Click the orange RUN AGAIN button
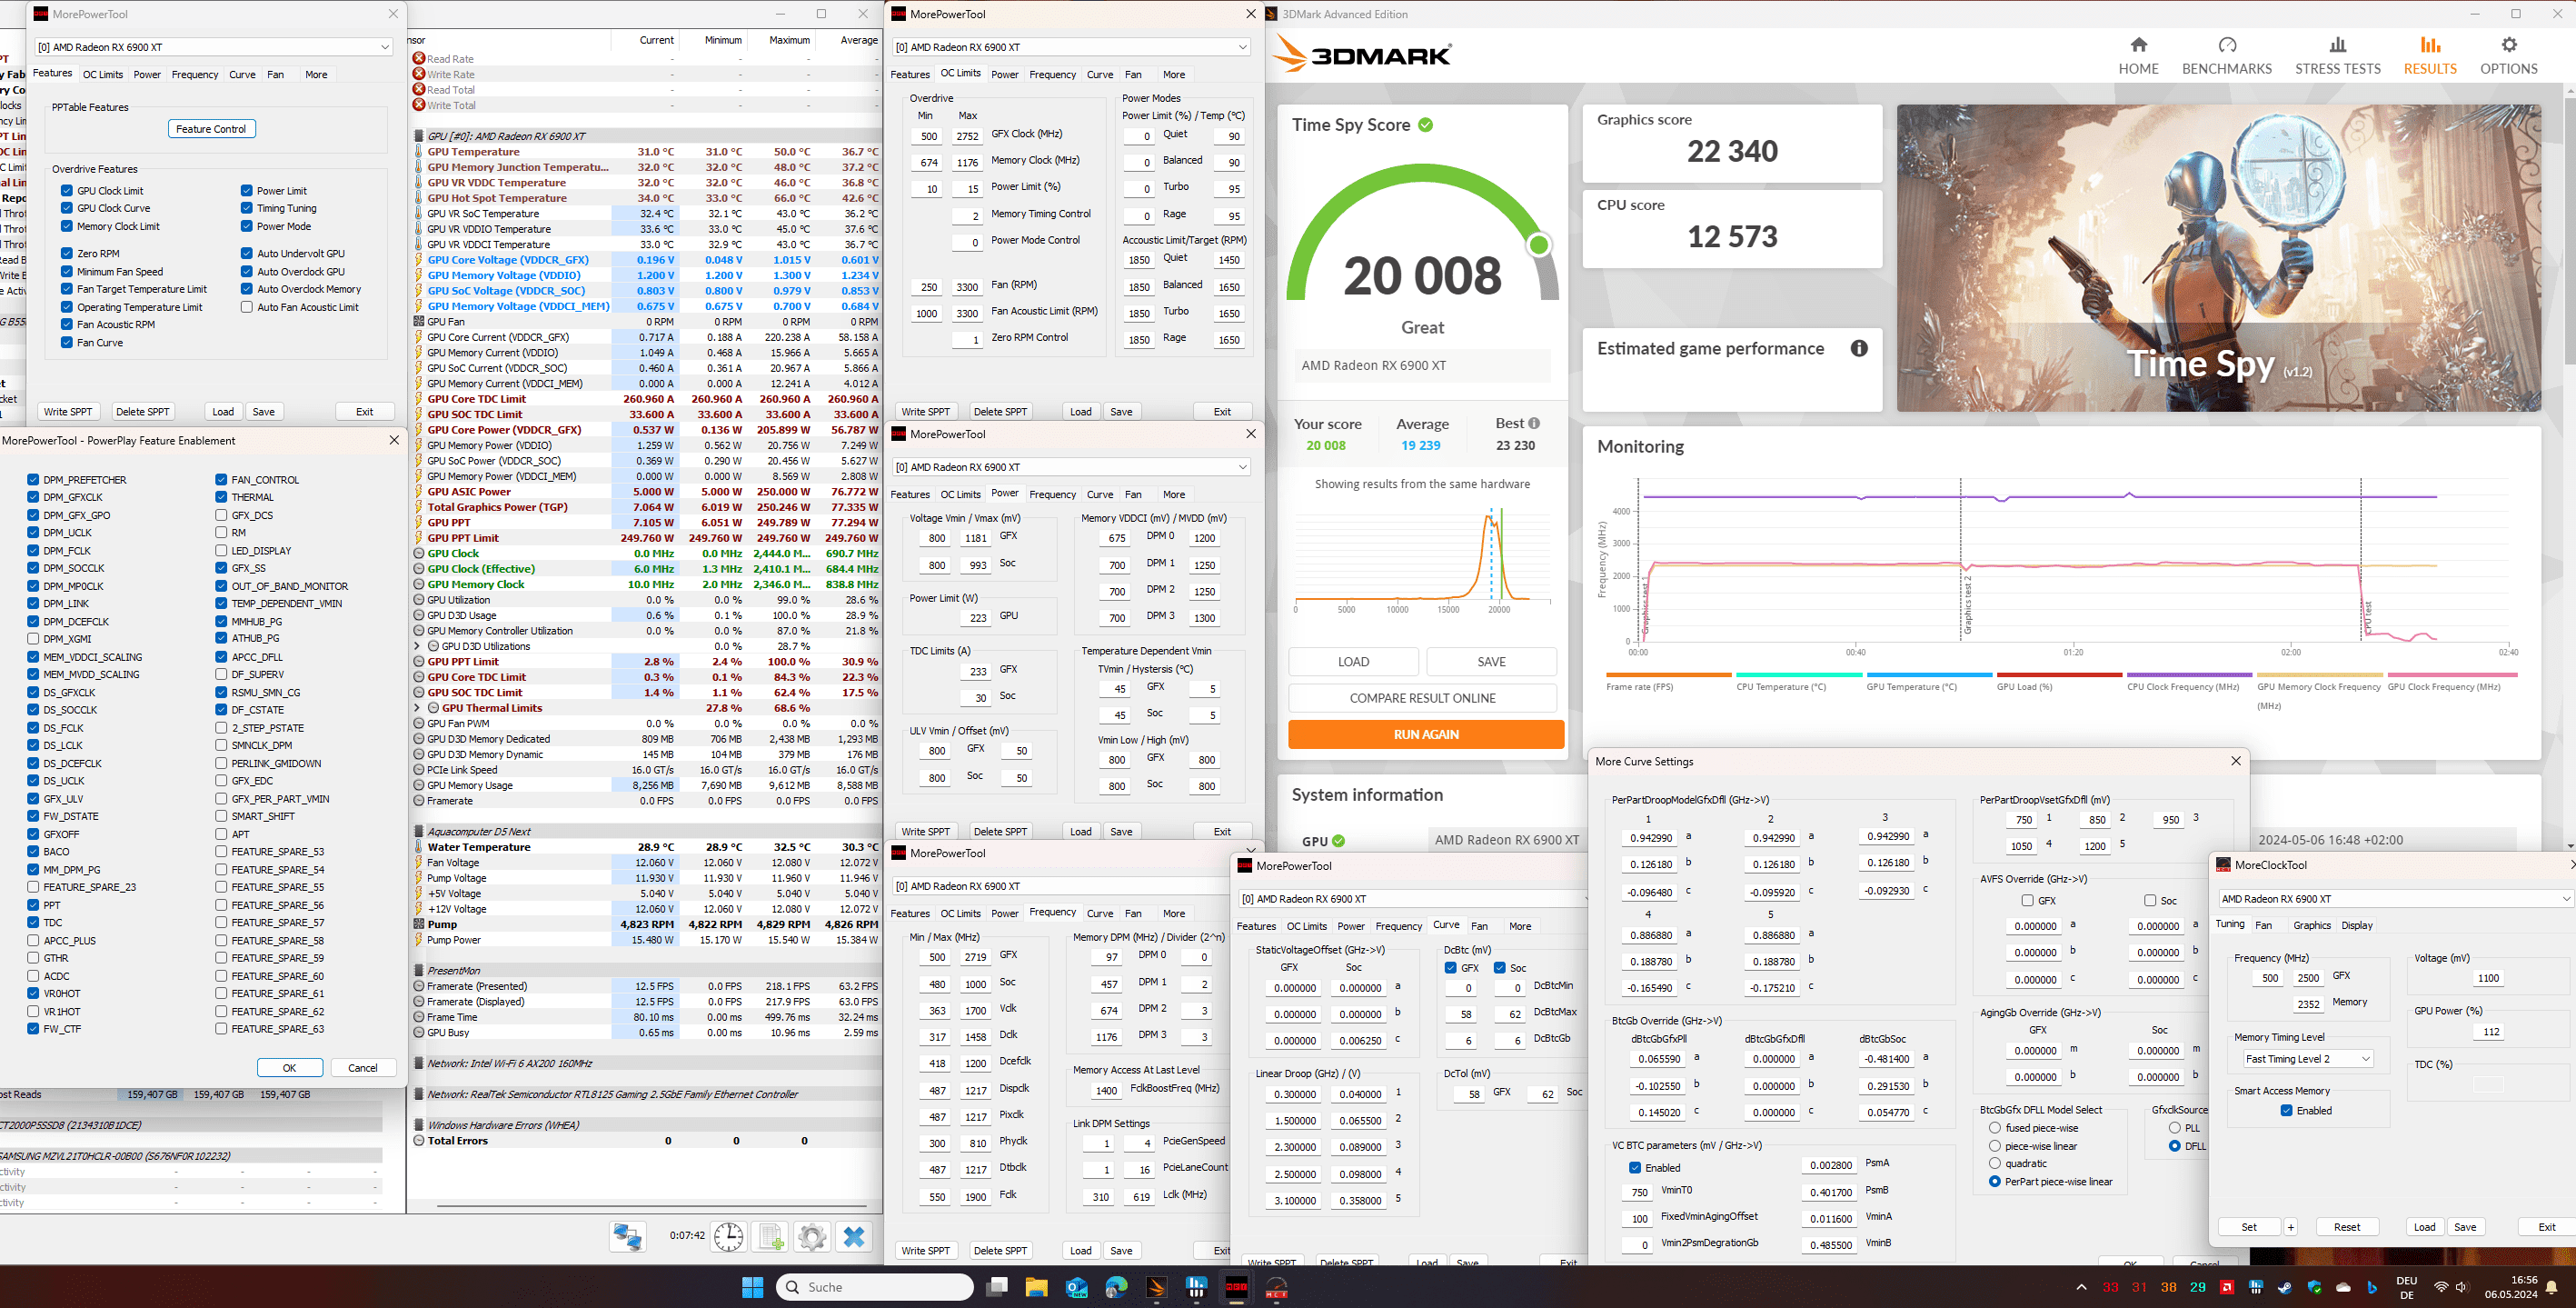 (1426, 734)
